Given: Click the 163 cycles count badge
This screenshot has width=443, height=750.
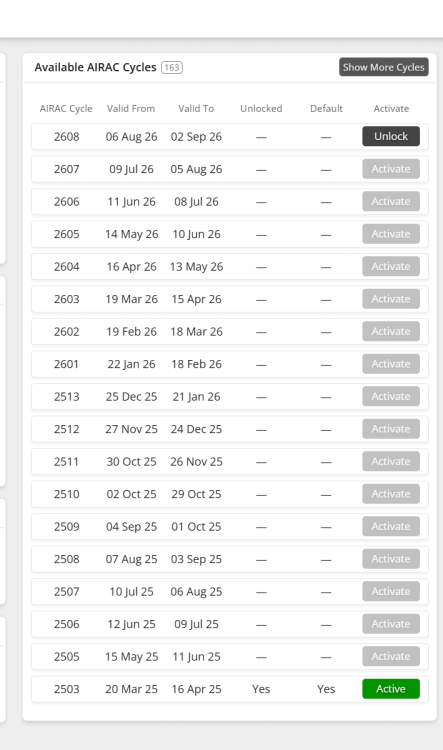Looking at the screenshot, I should point(172,67).
